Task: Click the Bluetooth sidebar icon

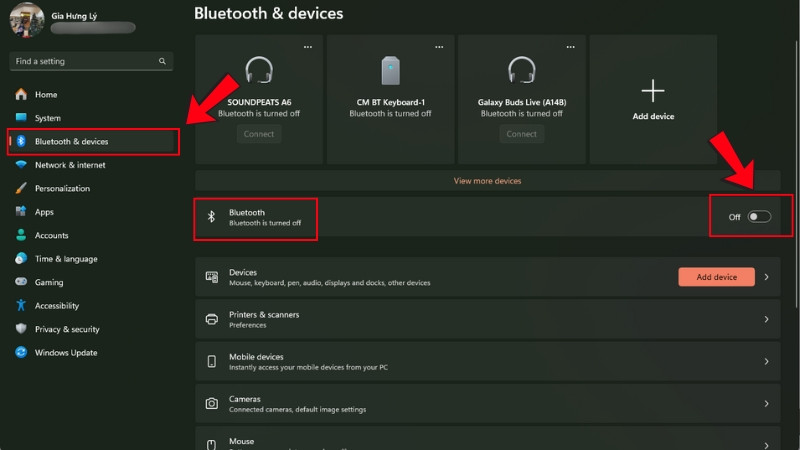Action: (21, 141)
